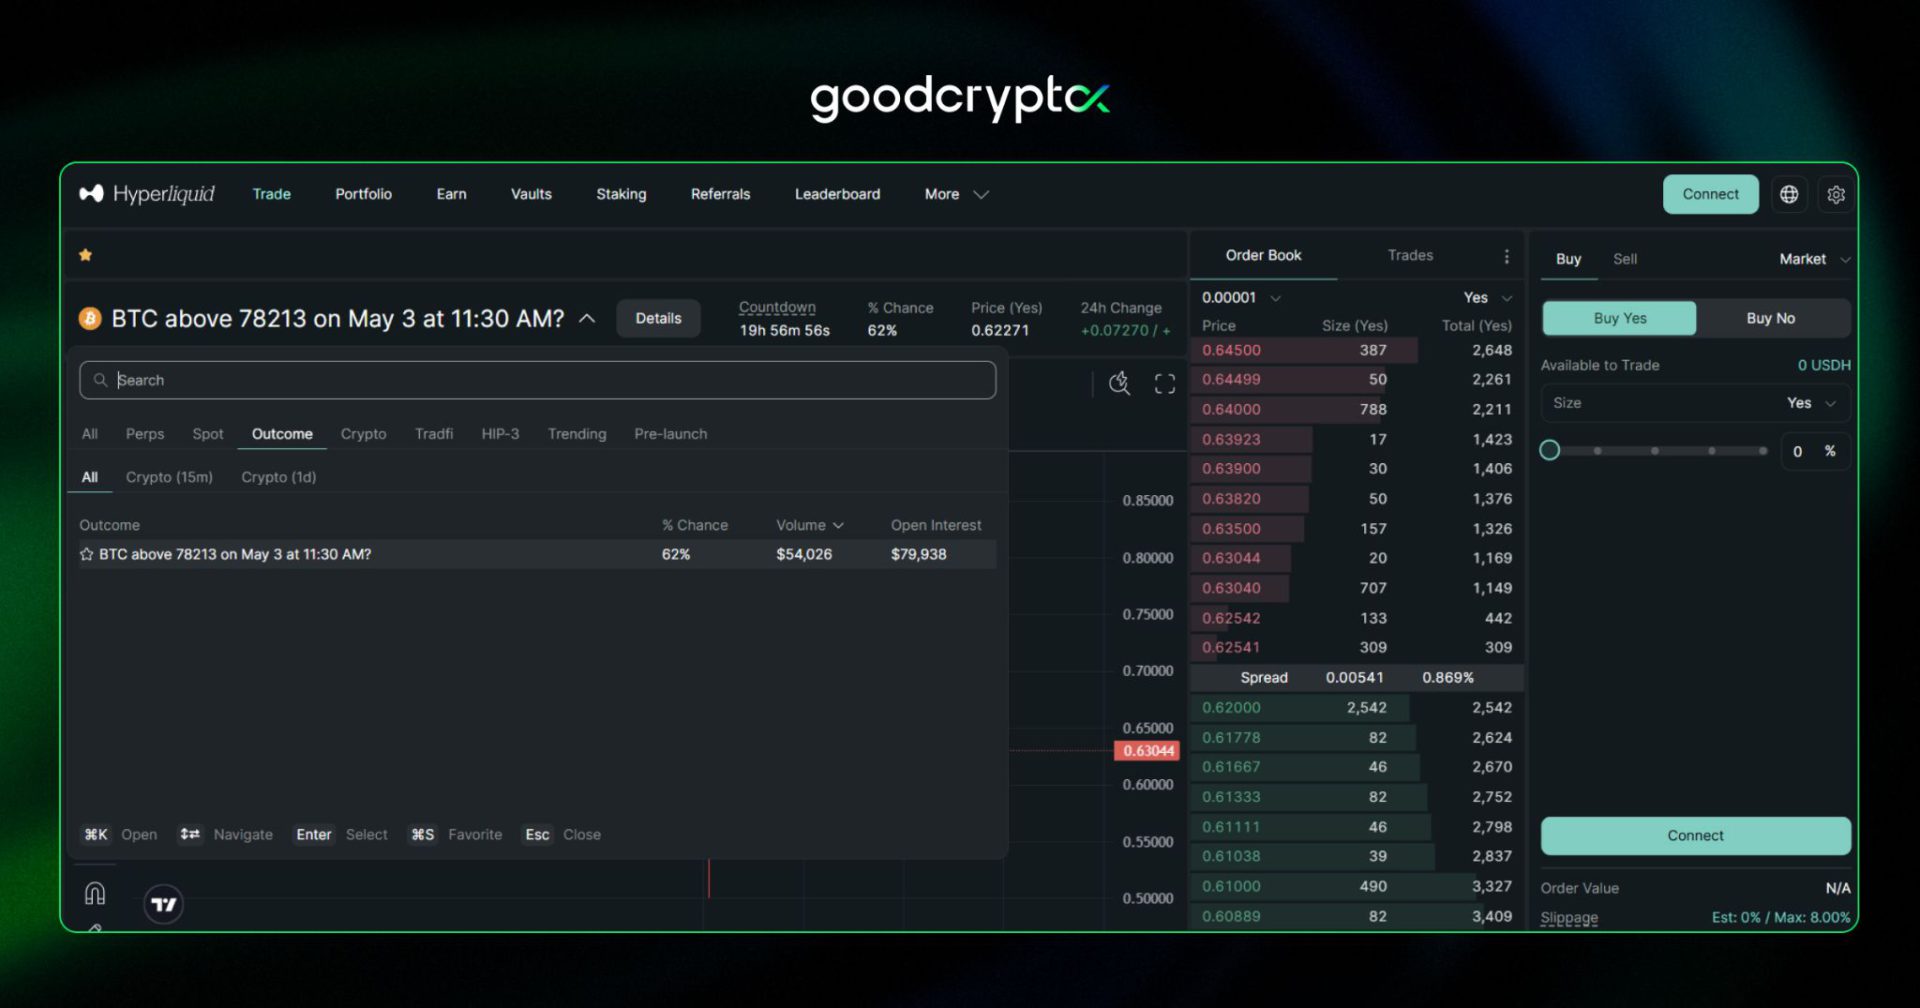Click Connect button in order panel
Viewport: 1920px width, 1008px height.
pos(1695,836)
